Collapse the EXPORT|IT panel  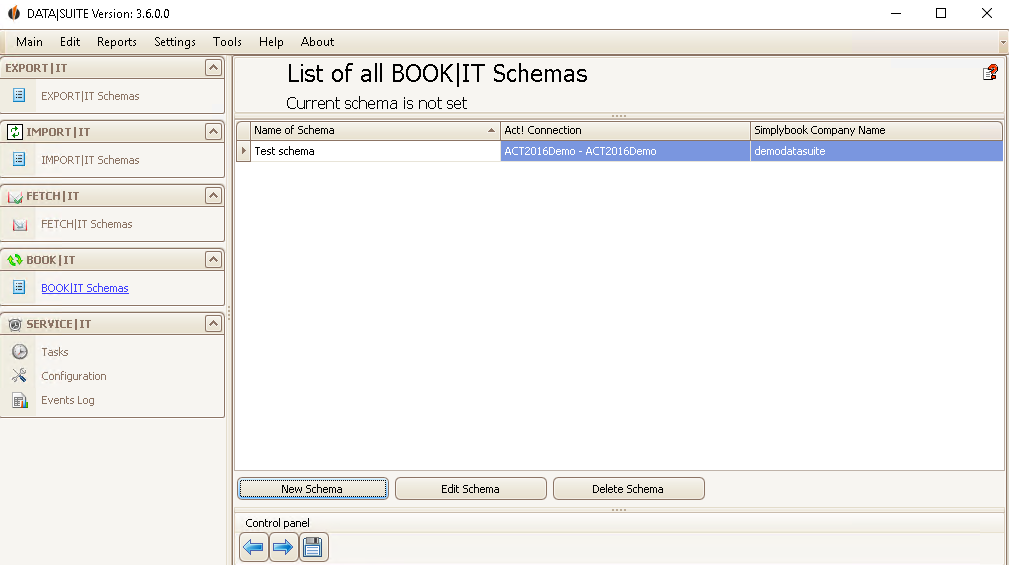pos(213,68)
